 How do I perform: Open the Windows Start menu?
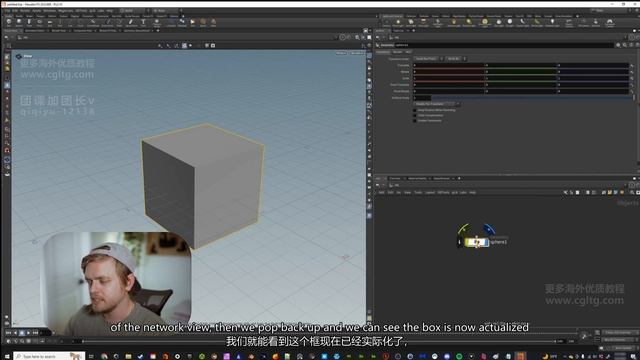[x=7, y=356]
